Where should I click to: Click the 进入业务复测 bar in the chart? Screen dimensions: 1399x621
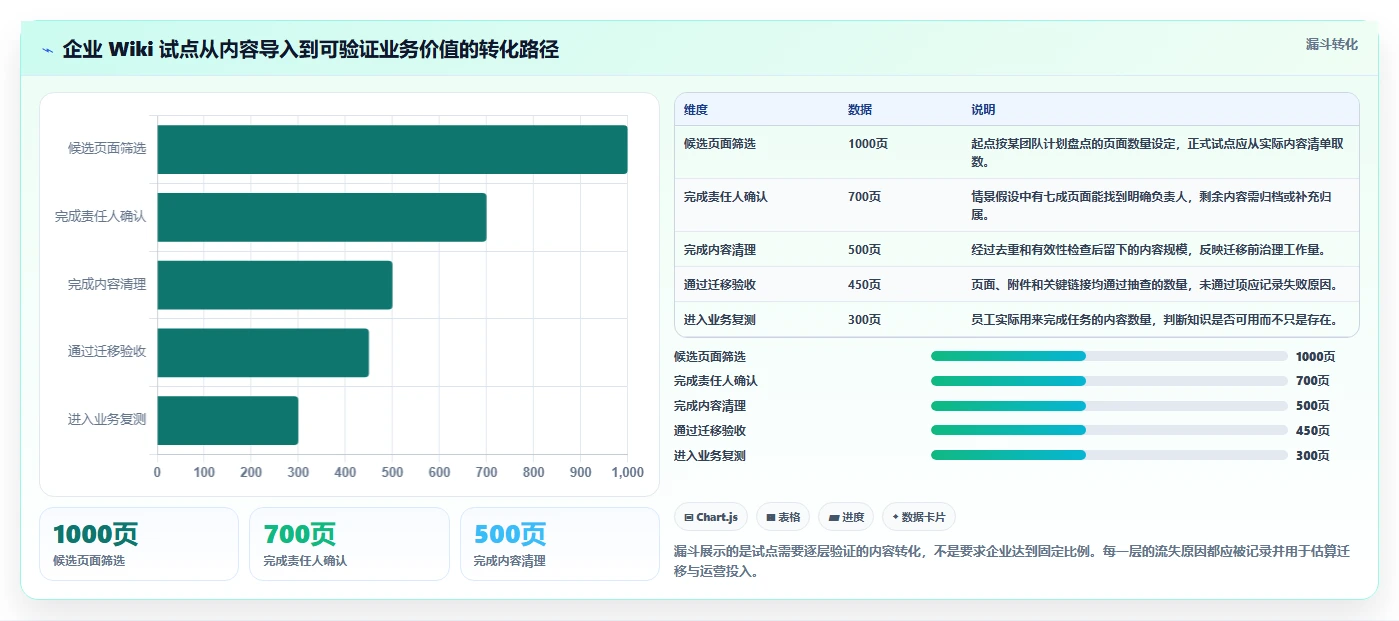[x=228, y=420]
